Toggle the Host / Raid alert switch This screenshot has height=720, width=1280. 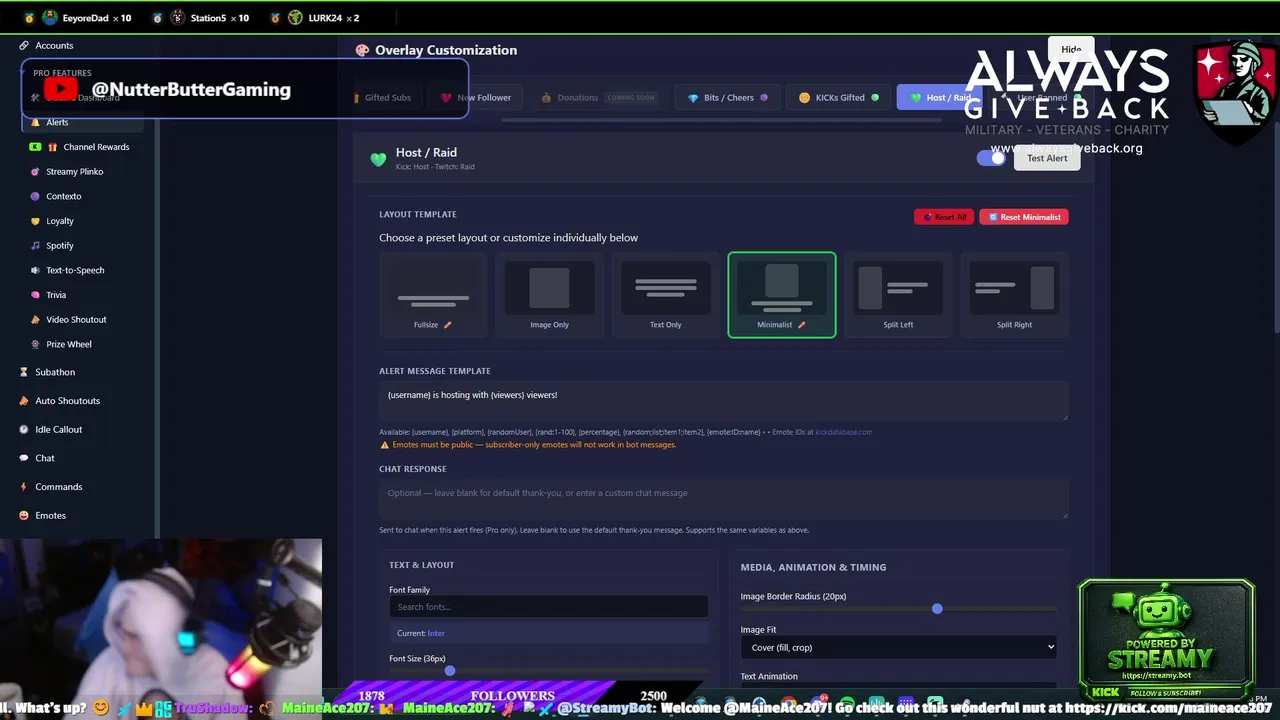coord(991,158)
